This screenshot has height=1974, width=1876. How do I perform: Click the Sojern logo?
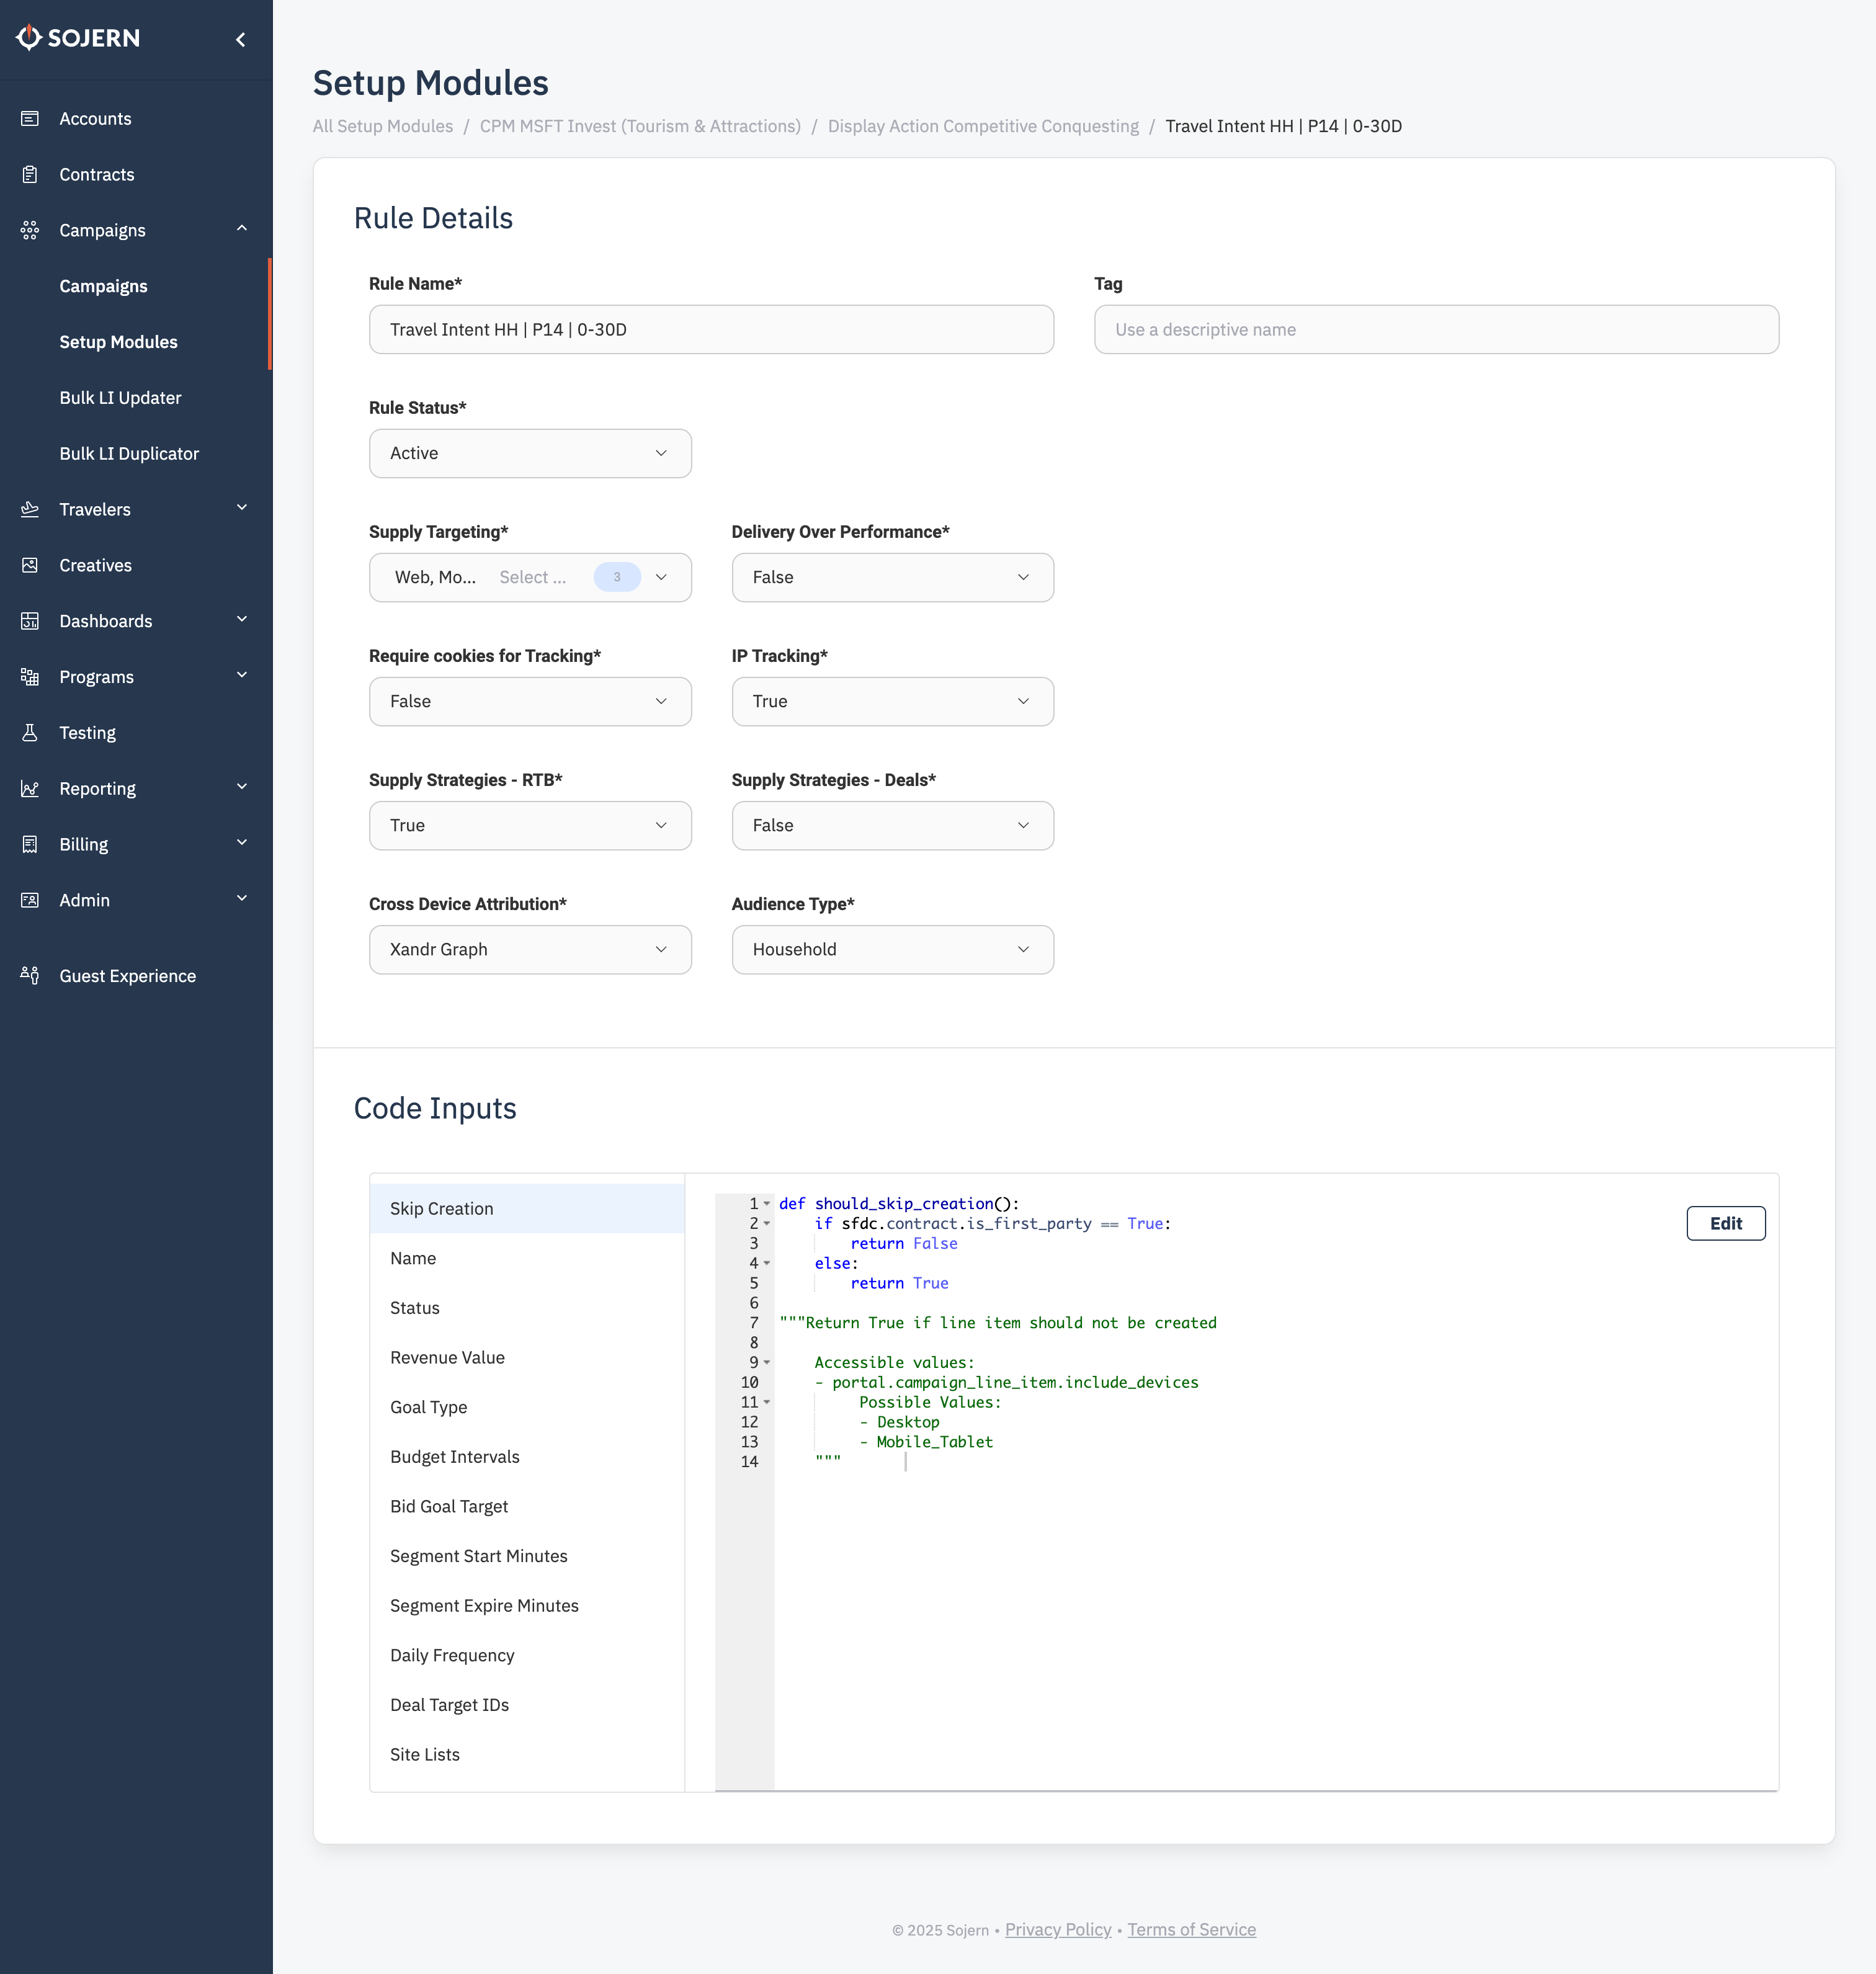(78, 38)
